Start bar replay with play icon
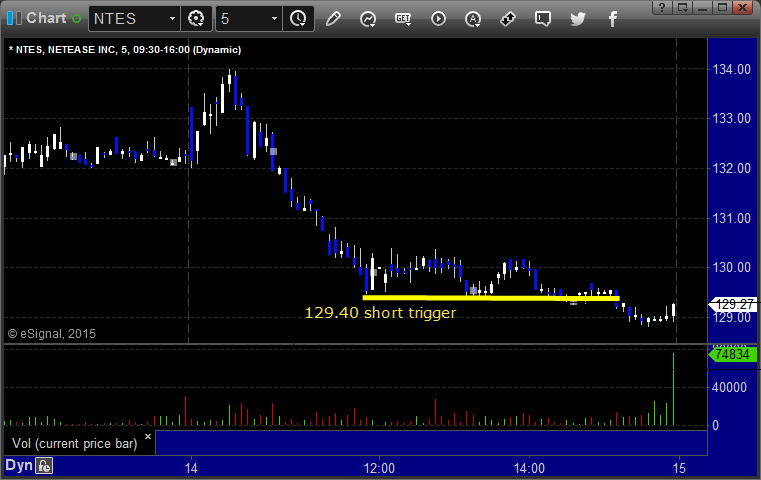Screen dimensions: 761x480 438,19
